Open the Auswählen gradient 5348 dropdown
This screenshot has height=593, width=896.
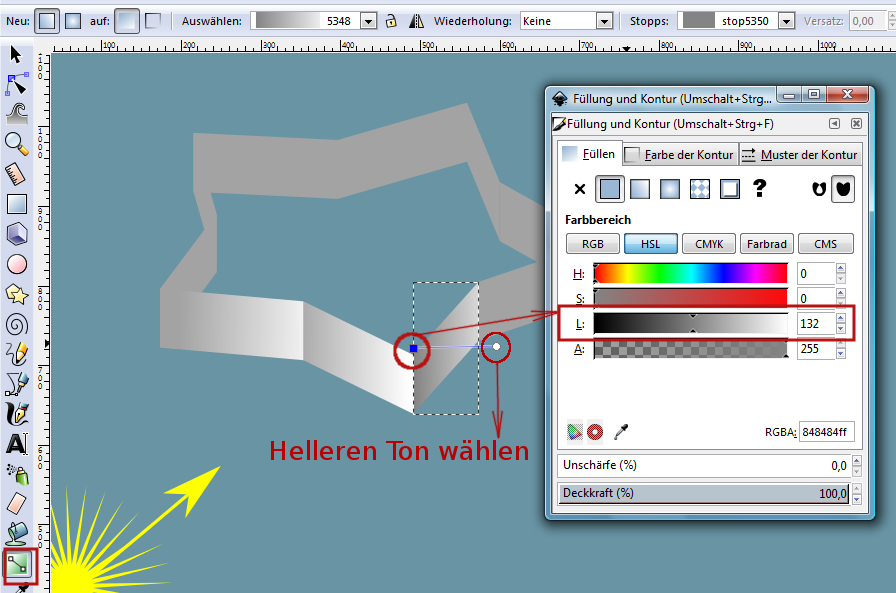tap(369, 21)
